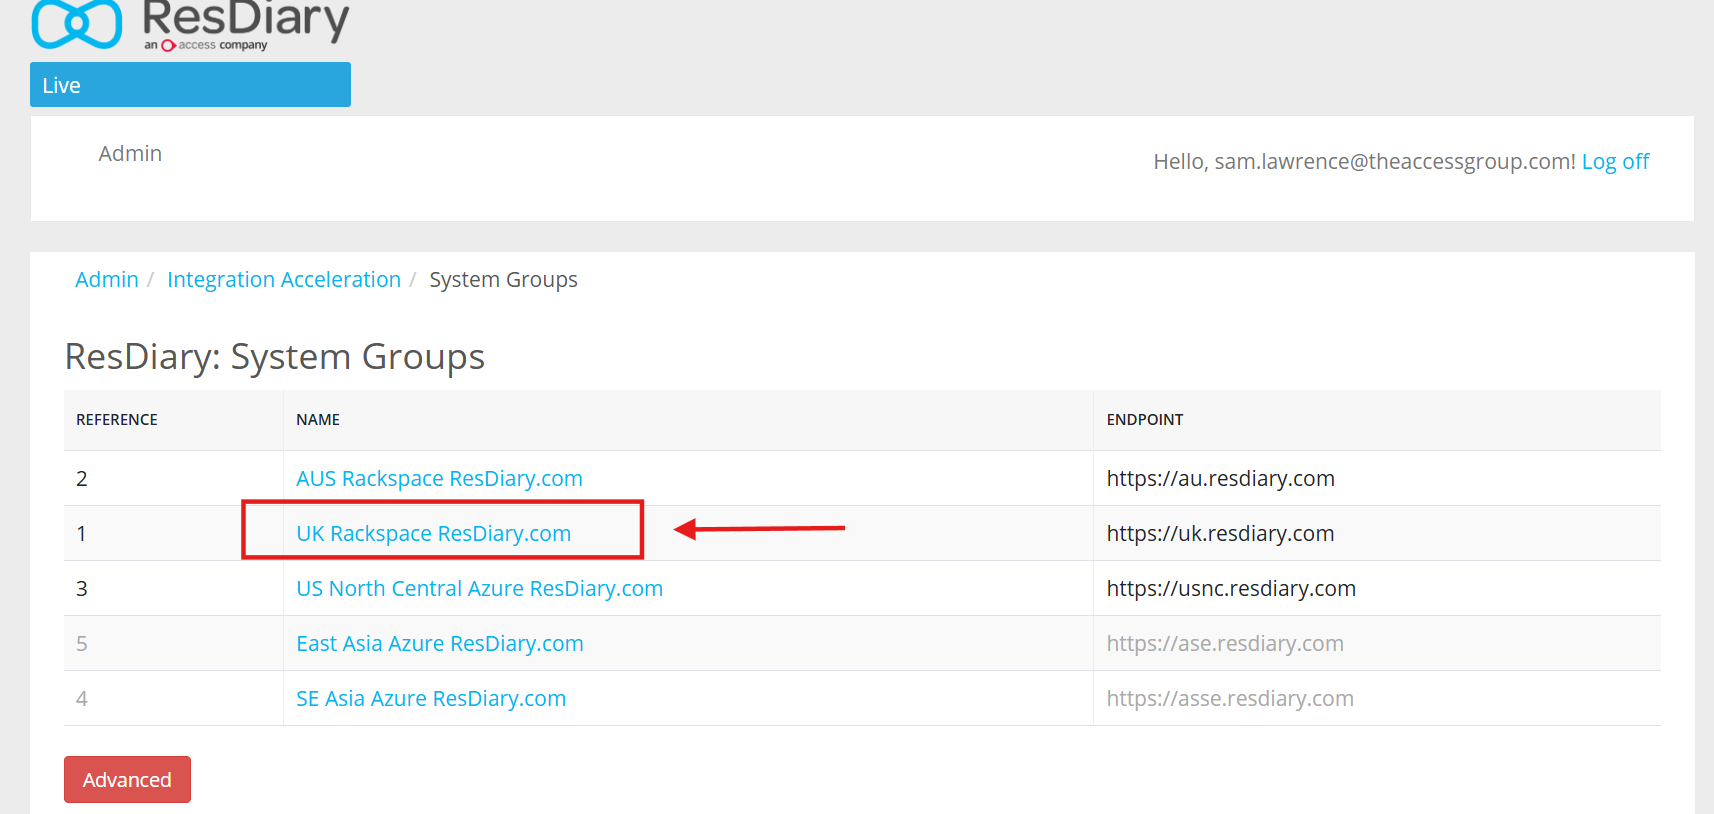The width and height of the screenshot is (1714, 814).
Task: Click reference 5 in East Asia row
Action: pyautogui.click(x=82, y=644)
